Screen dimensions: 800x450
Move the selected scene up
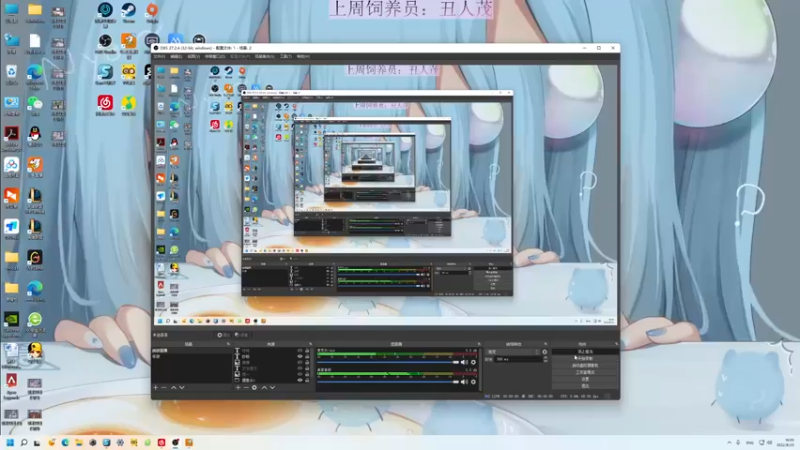coord(173,388)
